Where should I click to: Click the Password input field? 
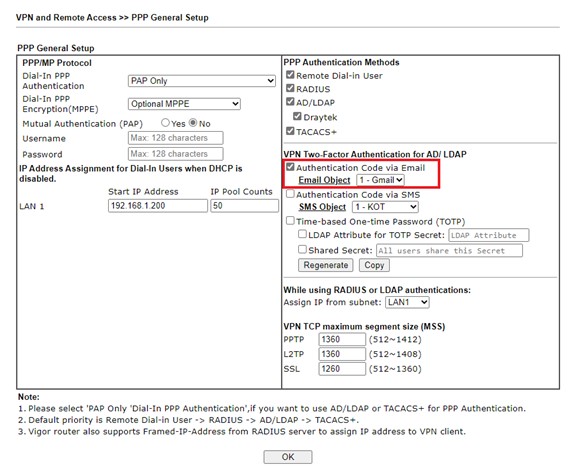point(175,154)
